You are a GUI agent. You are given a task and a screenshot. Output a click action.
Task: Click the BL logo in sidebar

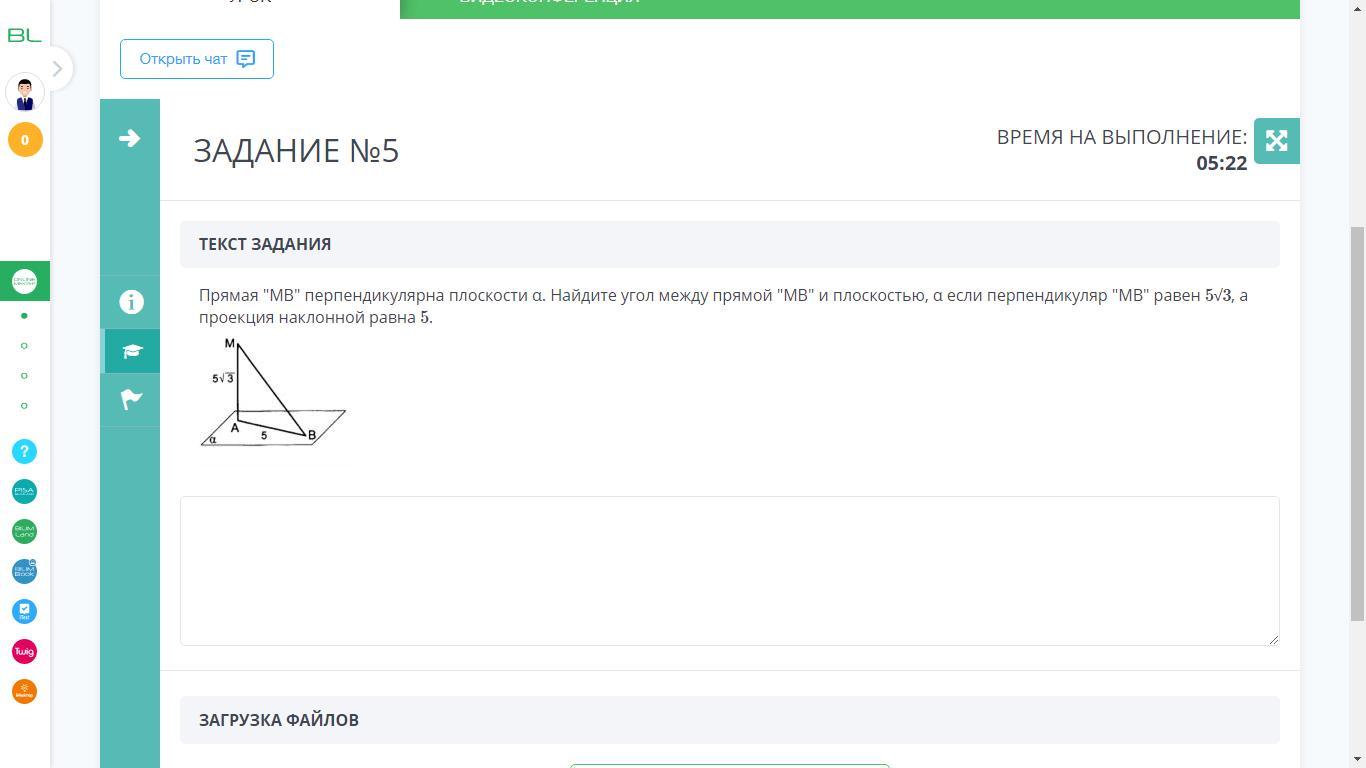coord(24,35)
